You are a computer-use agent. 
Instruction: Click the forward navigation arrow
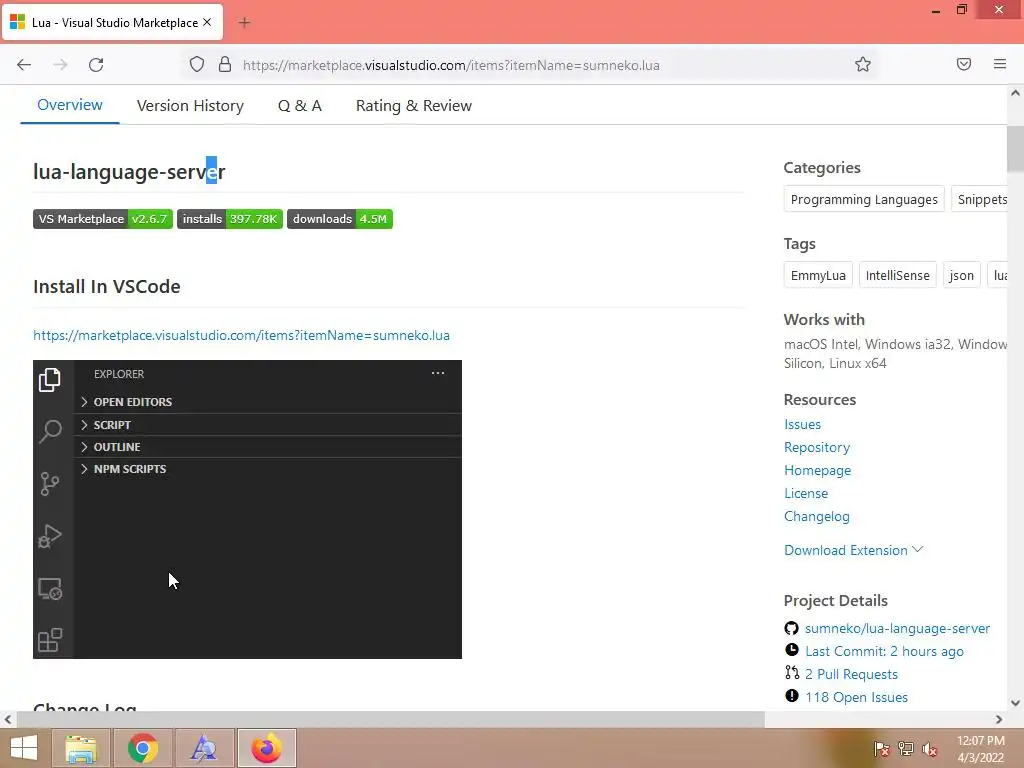coord(60,65)
